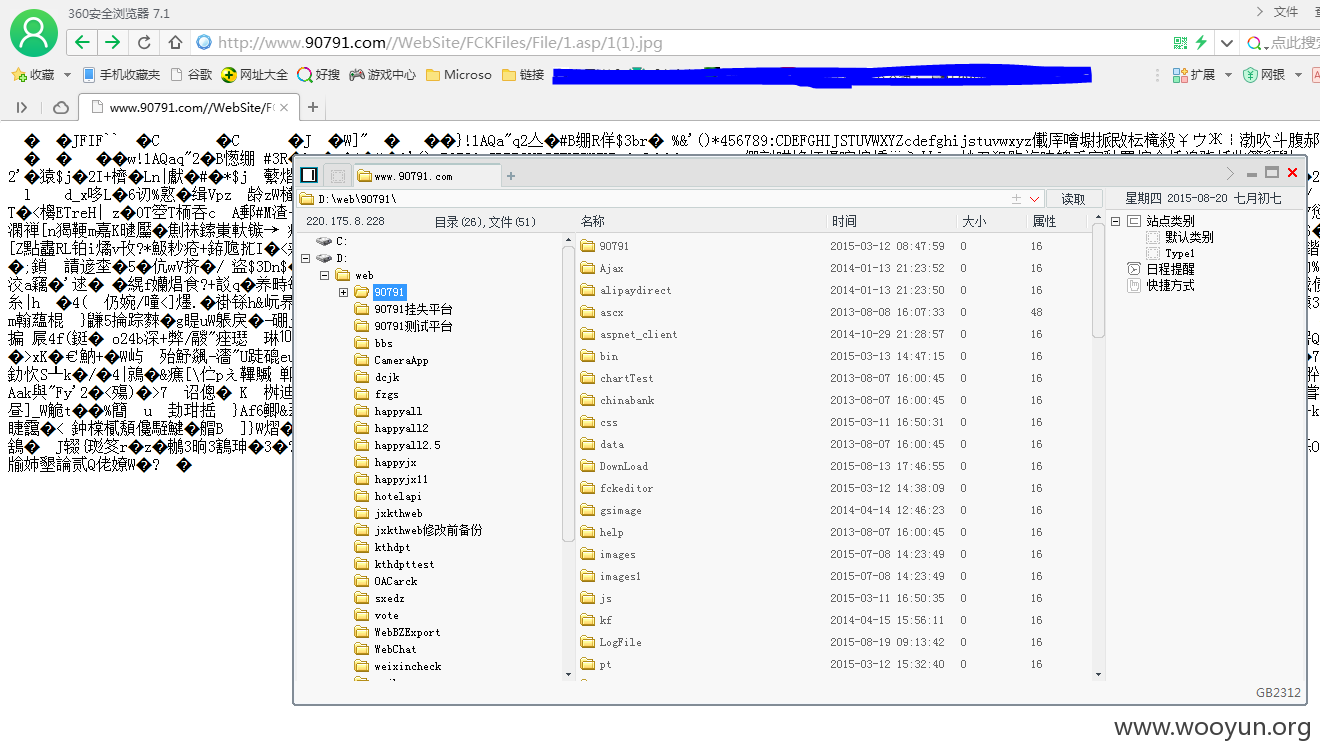Open the browser home page icon
The width and height of the screenshot is (1320, 756).
pos(175,43)
